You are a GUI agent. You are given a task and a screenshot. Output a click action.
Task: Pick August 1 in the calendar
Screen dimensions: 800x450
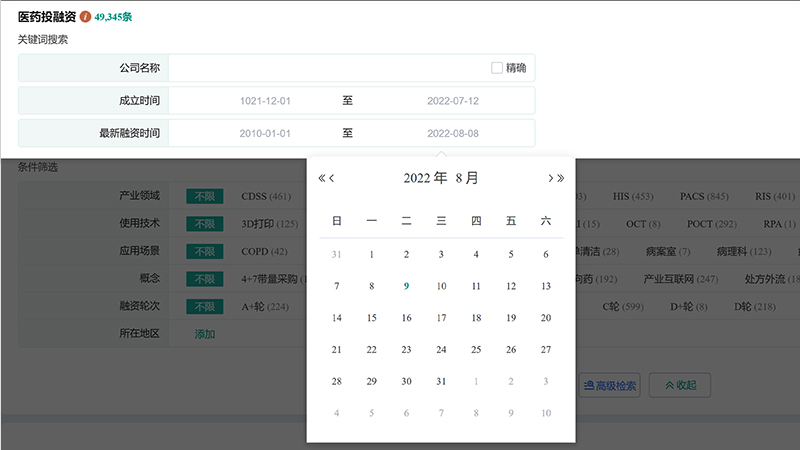(x=371, y=255)
